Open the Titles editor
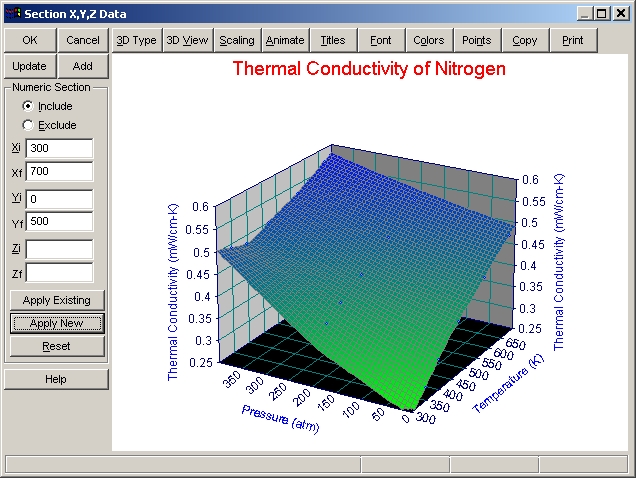Image resolution: width=636 pixels, height=478 pixels. coord(333,40)
